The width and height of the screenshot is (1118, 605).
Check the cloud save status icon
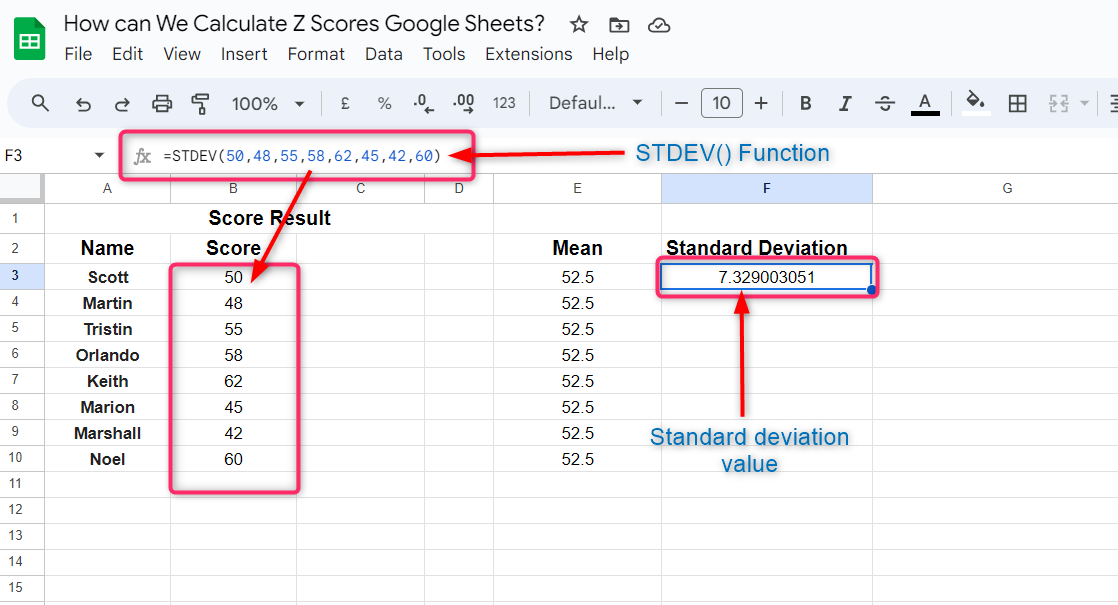click(x=659, y=26)
